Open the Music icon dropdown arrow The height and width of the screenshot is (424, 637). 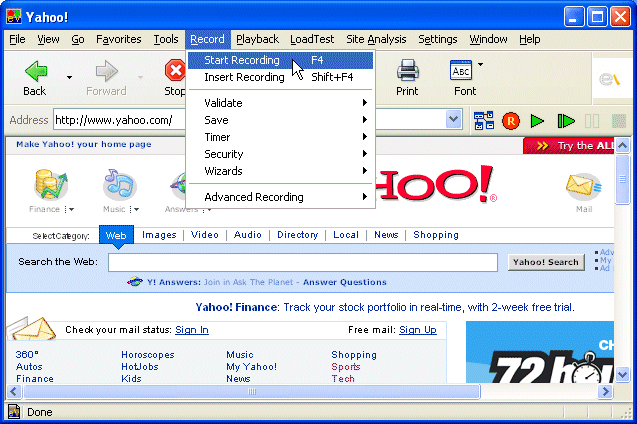coord(136,210)
